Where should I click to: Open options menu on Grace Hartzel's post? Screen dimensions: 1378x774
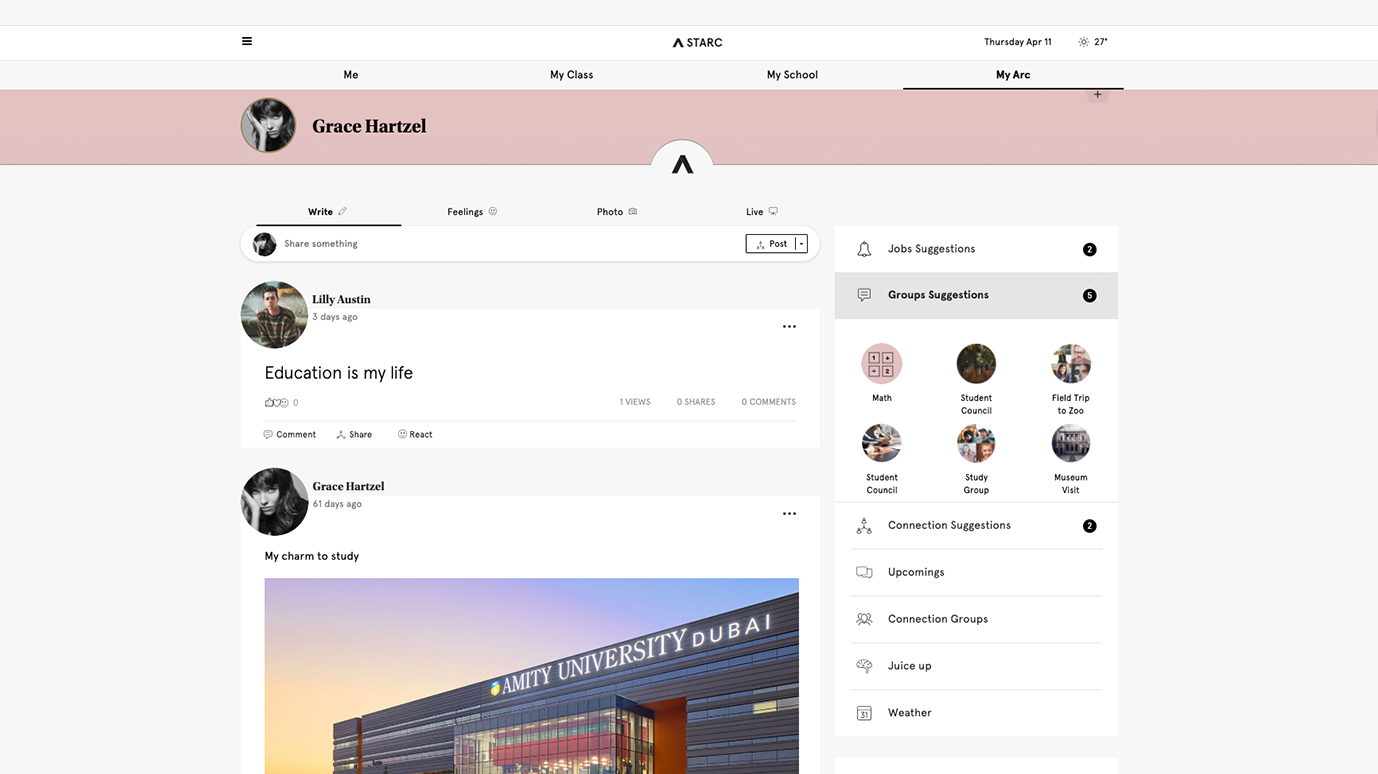(x=789, y=514)
